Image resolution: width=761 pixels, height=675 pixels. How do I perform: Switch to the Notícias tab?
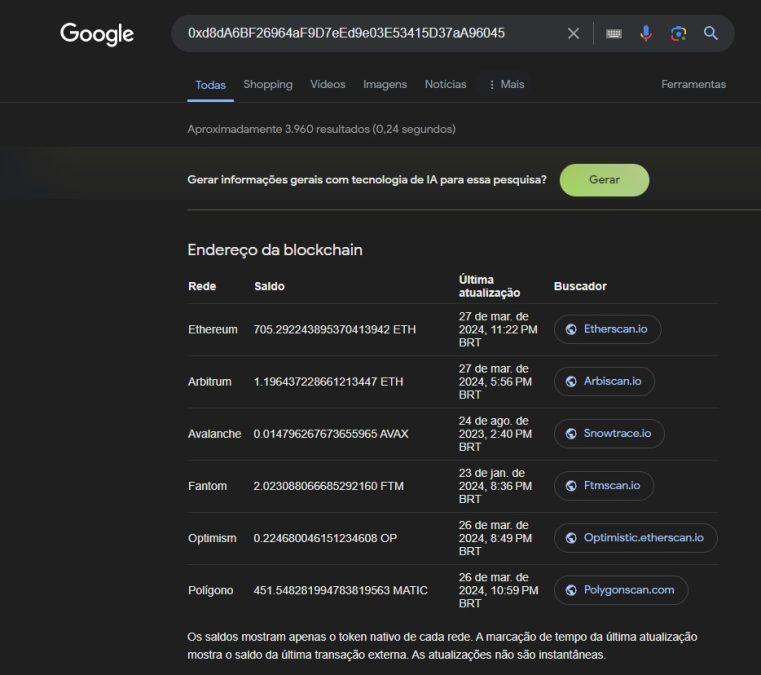click(x=446, y=84)
